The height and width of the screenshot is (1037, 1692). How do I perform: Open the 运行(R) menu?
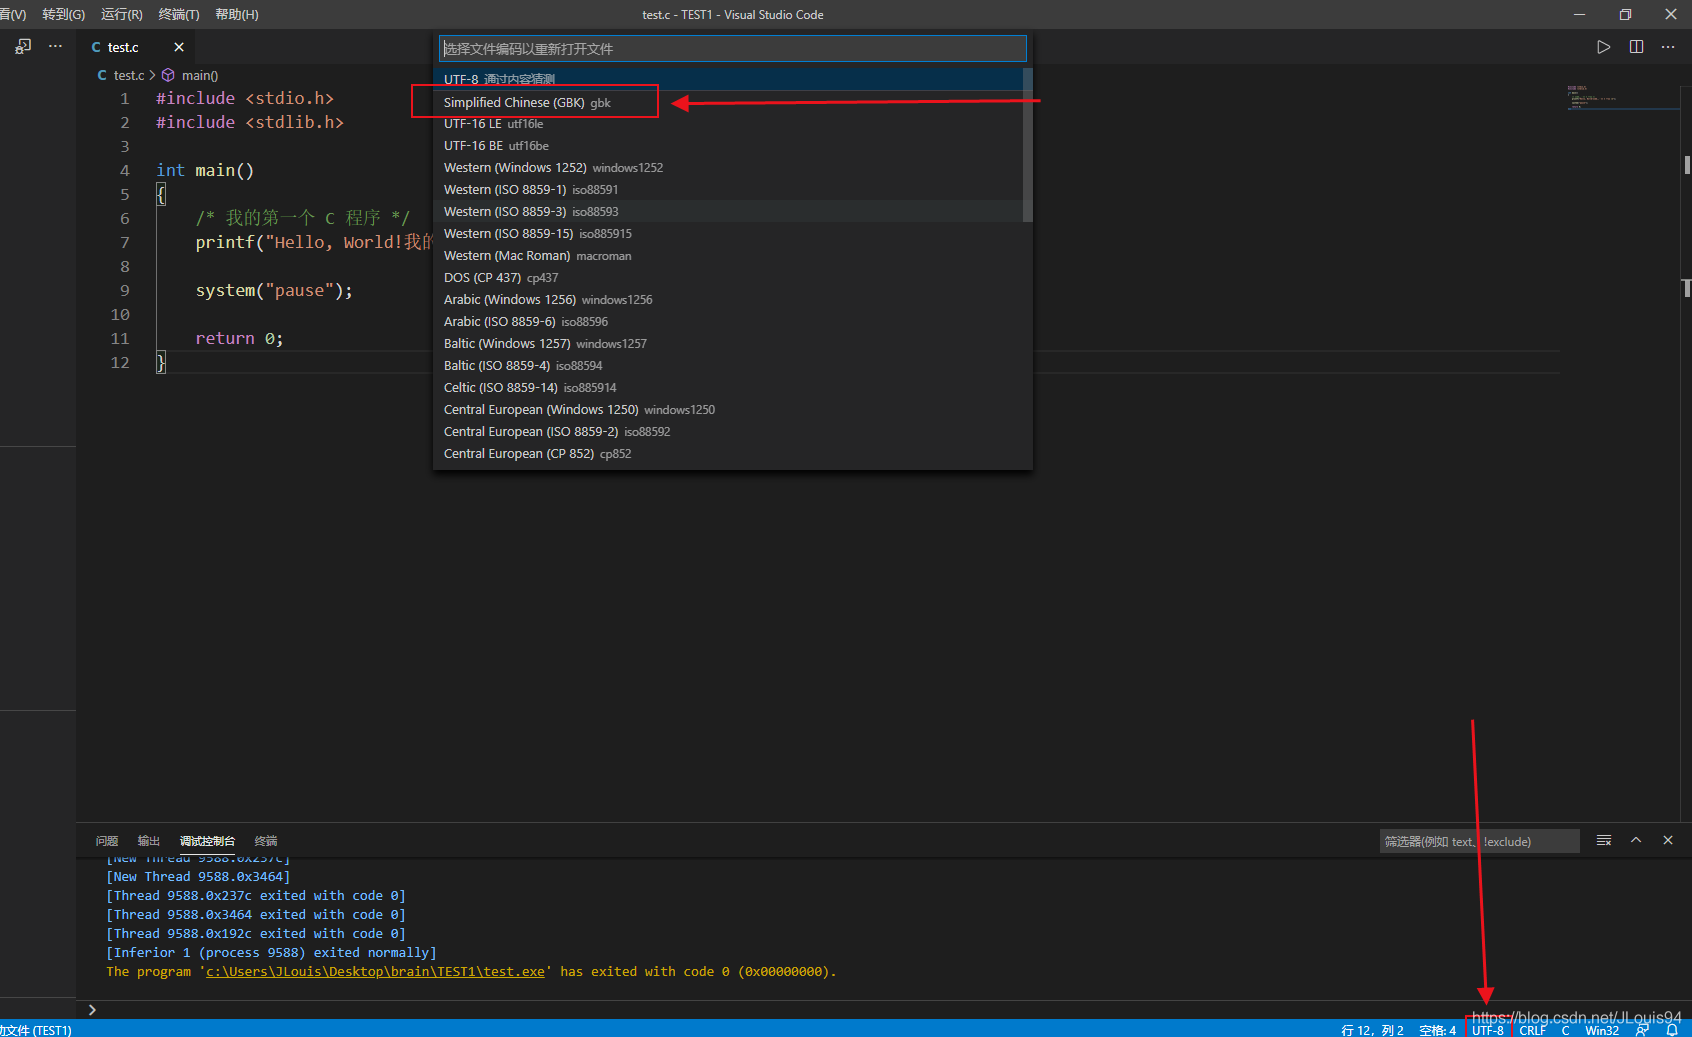tap(122, 14)
